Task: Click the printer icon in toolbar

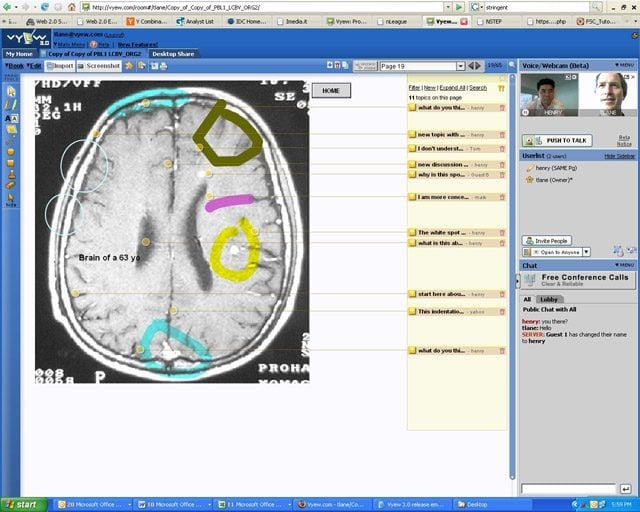Action: tap(164, 66)
